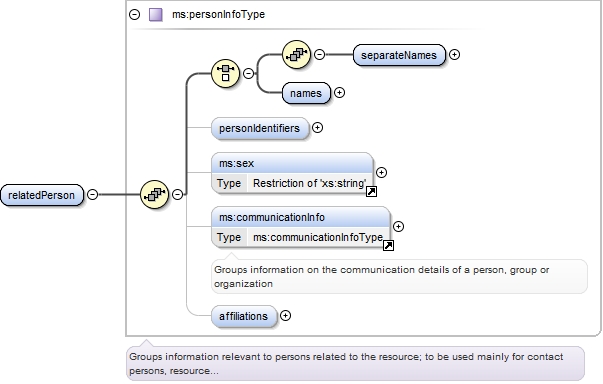This screenshot has width=603, height=384.
Task: Select the relatedPerson element node
Action: (x=42, y=195)
